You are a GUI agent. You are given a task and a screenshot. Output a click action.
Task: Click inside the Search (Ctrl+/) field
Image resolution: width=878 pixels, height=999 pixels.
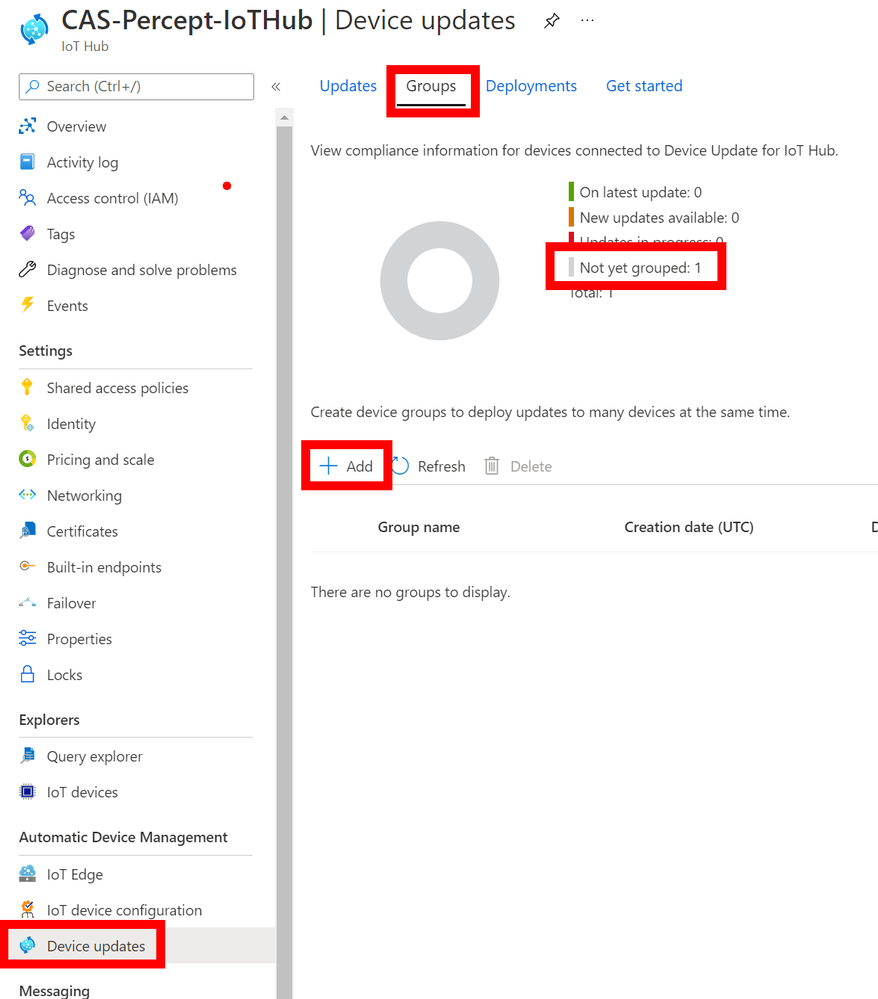click(x=136, y=87)
